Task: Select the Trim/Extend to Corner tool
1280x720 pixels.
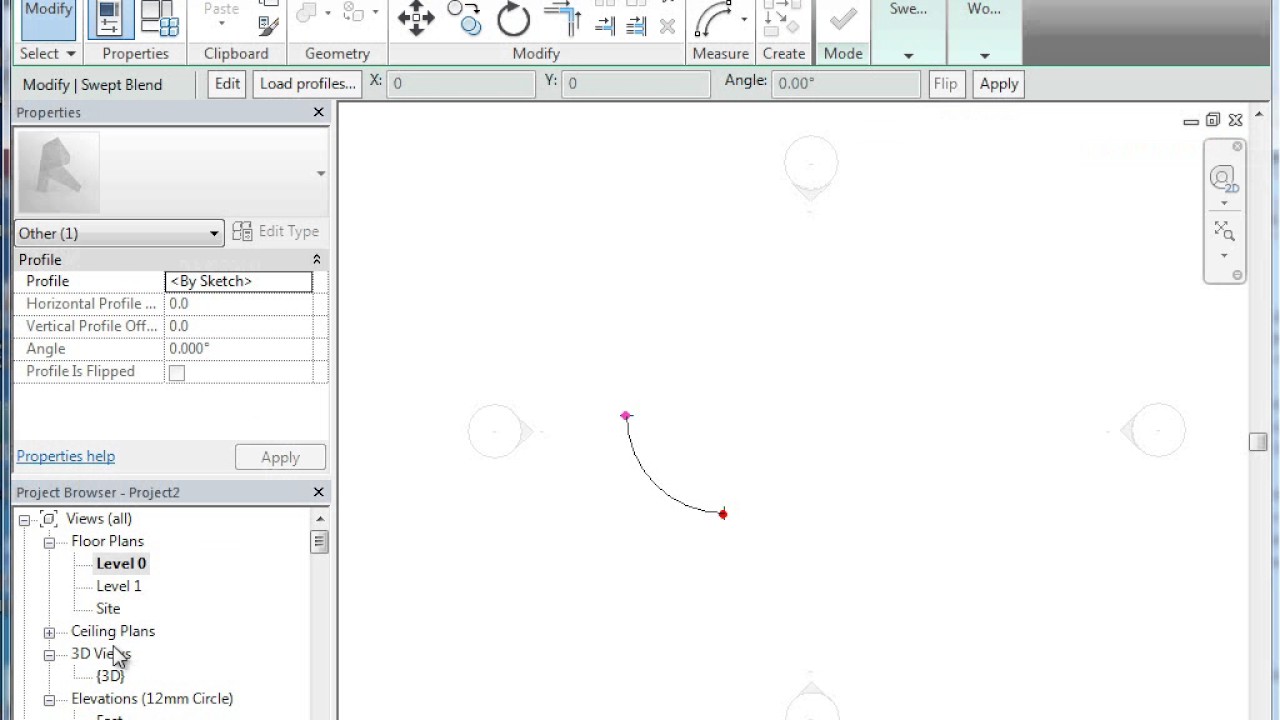Action: (x=562, y=18)
